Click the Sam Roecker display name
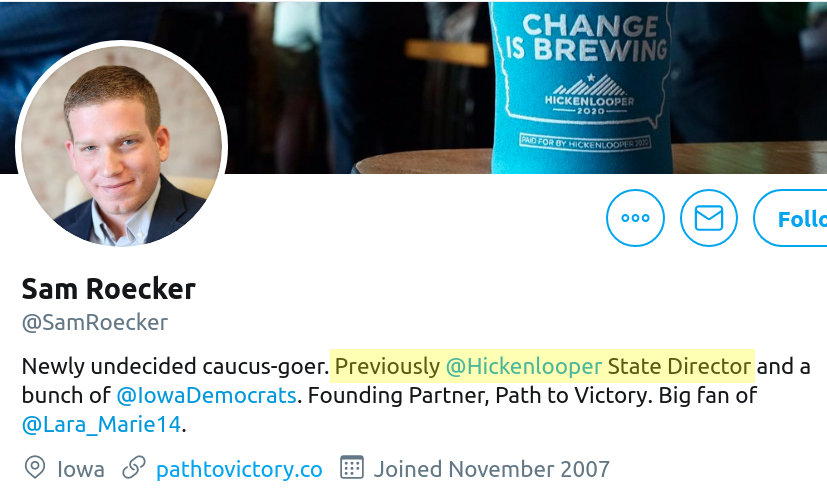This screenshot has width=827, height=500. [109, 289]
